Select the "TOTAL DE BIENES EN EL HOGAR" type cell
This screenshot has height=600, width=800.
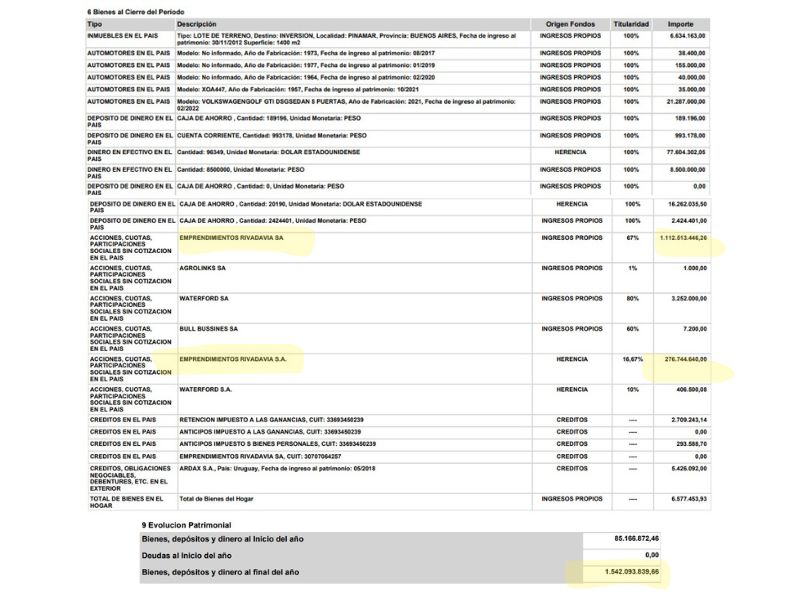pyautogui.click(x=127, y=502)
